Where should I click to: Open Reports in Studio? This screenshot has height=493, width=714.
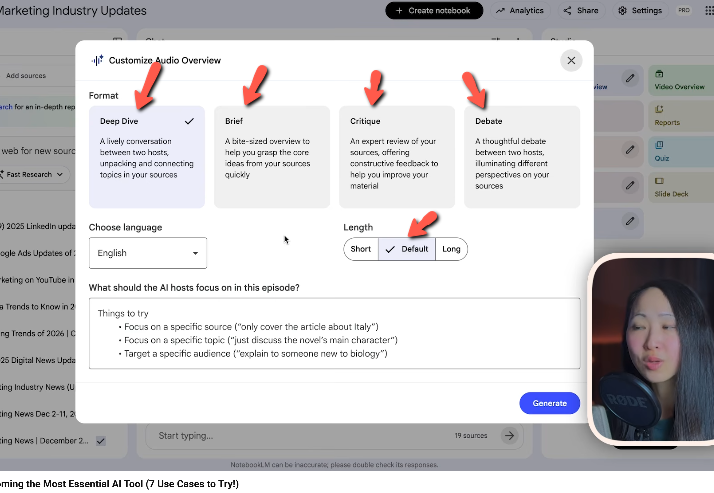point(681,116)
